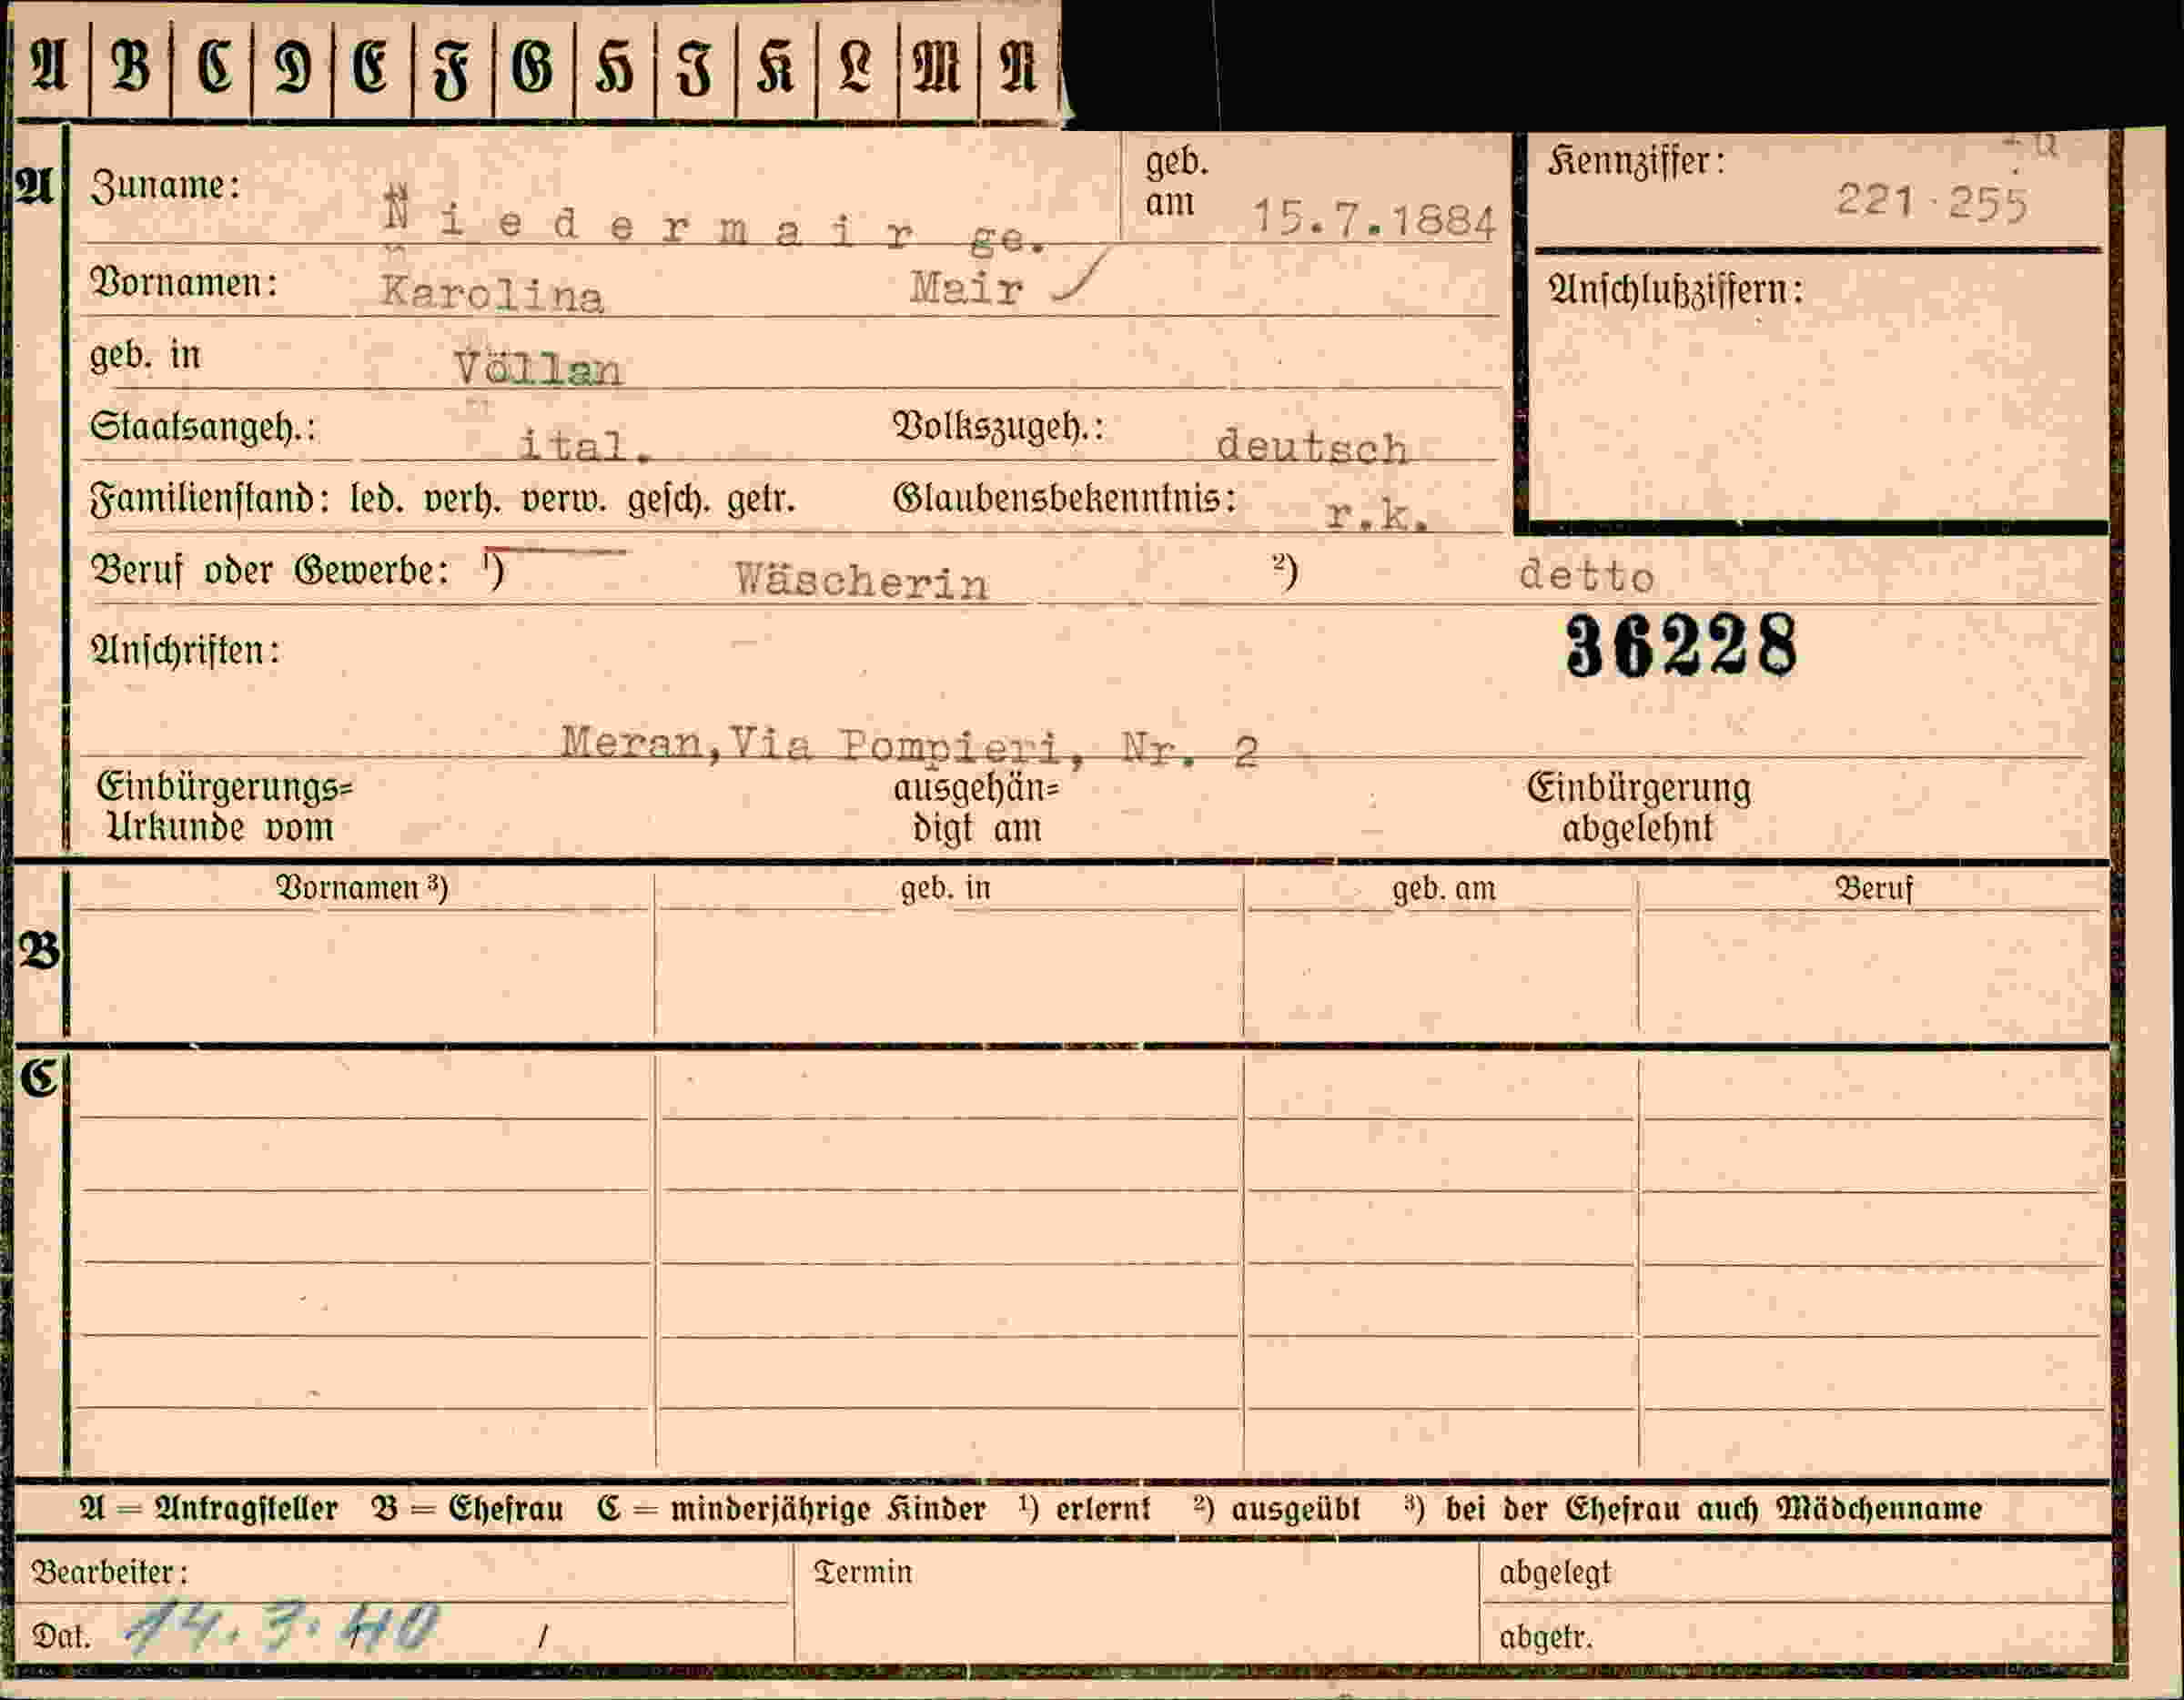Click the Kennziffer label
The width and height of the screenshot is (2184, 1700).
click(1637, 161)
